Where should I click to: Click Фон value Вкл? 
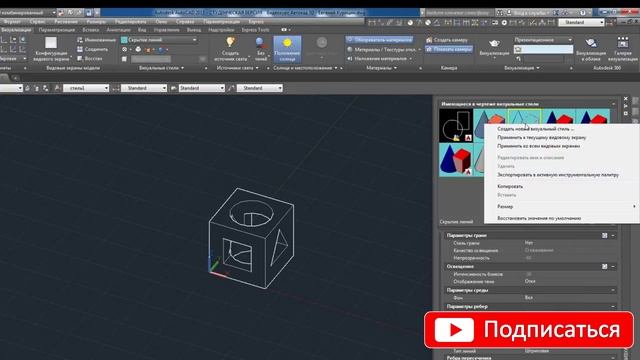[529, 298]
